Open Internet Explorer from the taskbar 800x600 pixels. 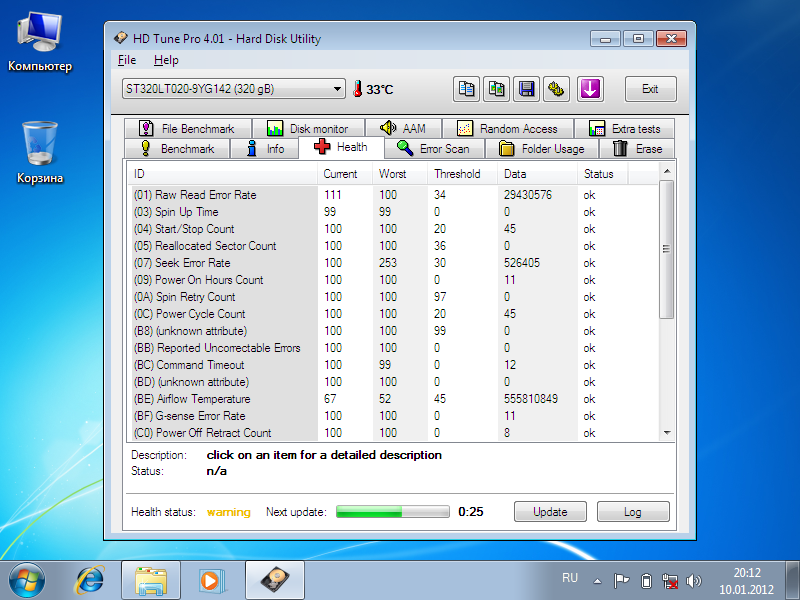(91, 579)
